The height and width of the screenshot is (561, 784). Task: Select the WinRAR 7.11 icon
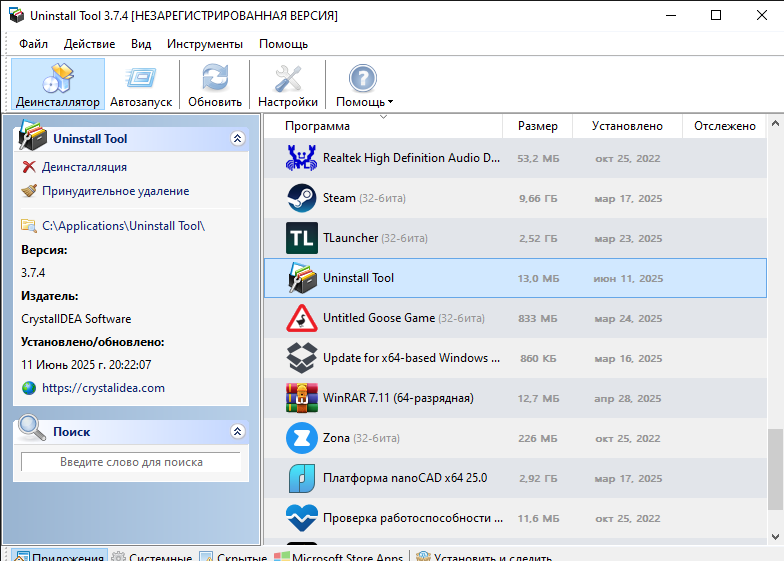pos(302,398)
